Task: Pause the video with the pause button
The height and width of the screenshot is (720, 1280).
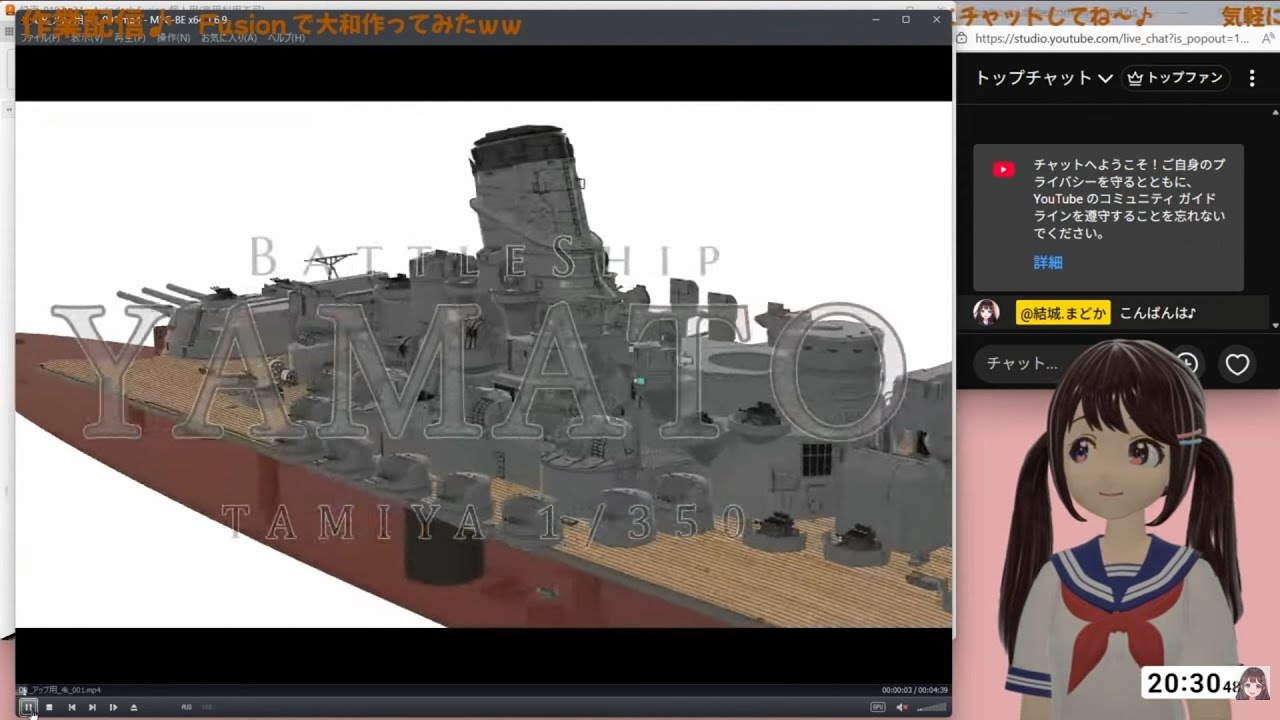Action: tap(28, 707)
